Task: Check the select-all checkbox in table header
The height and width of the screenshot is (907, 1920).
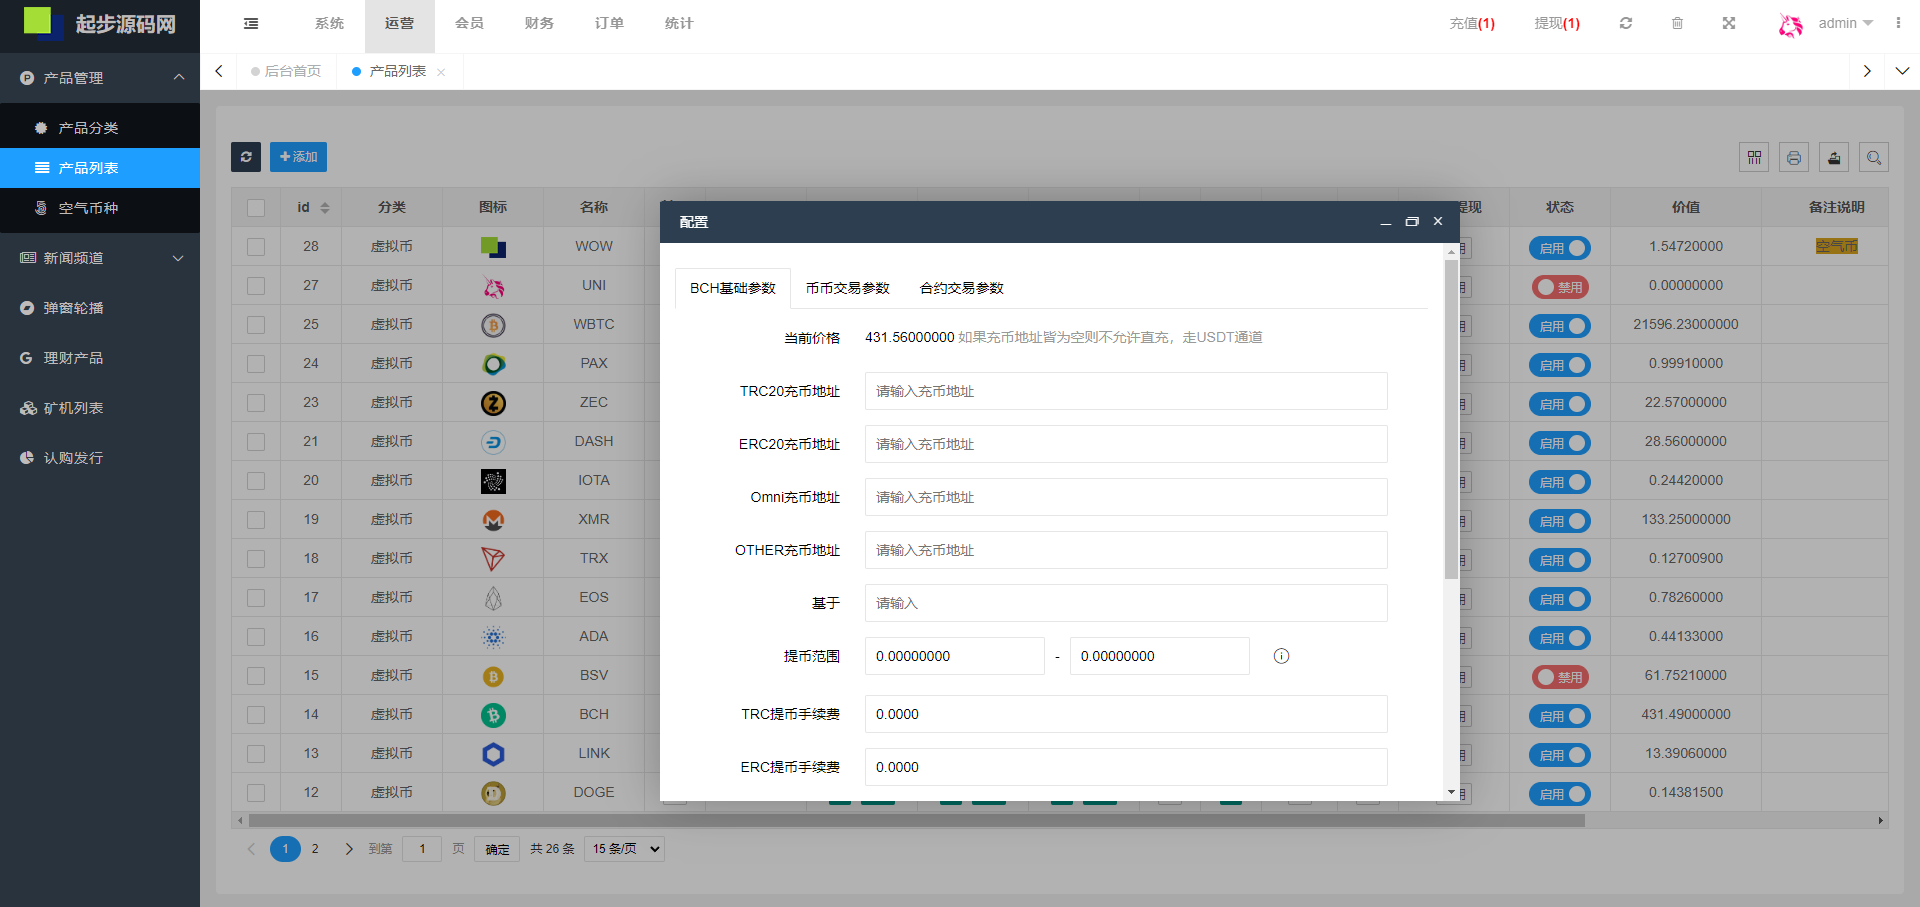Action: tap(256, 208)
